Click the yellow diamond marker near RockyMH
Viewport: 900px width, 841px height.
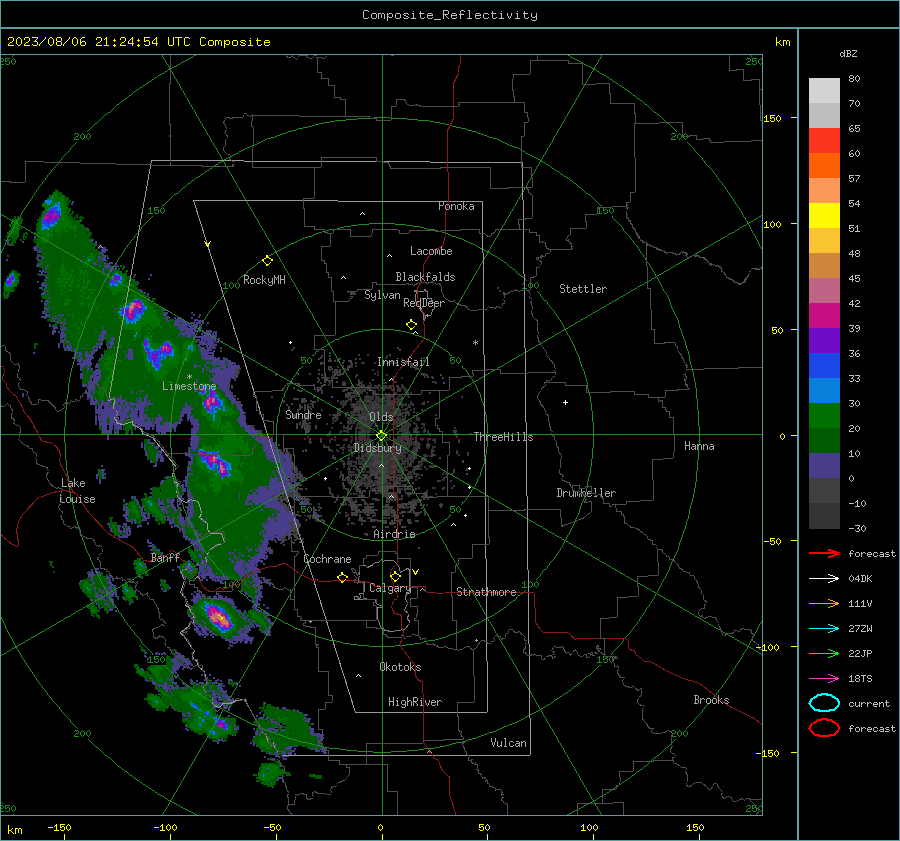click(267, 261)
